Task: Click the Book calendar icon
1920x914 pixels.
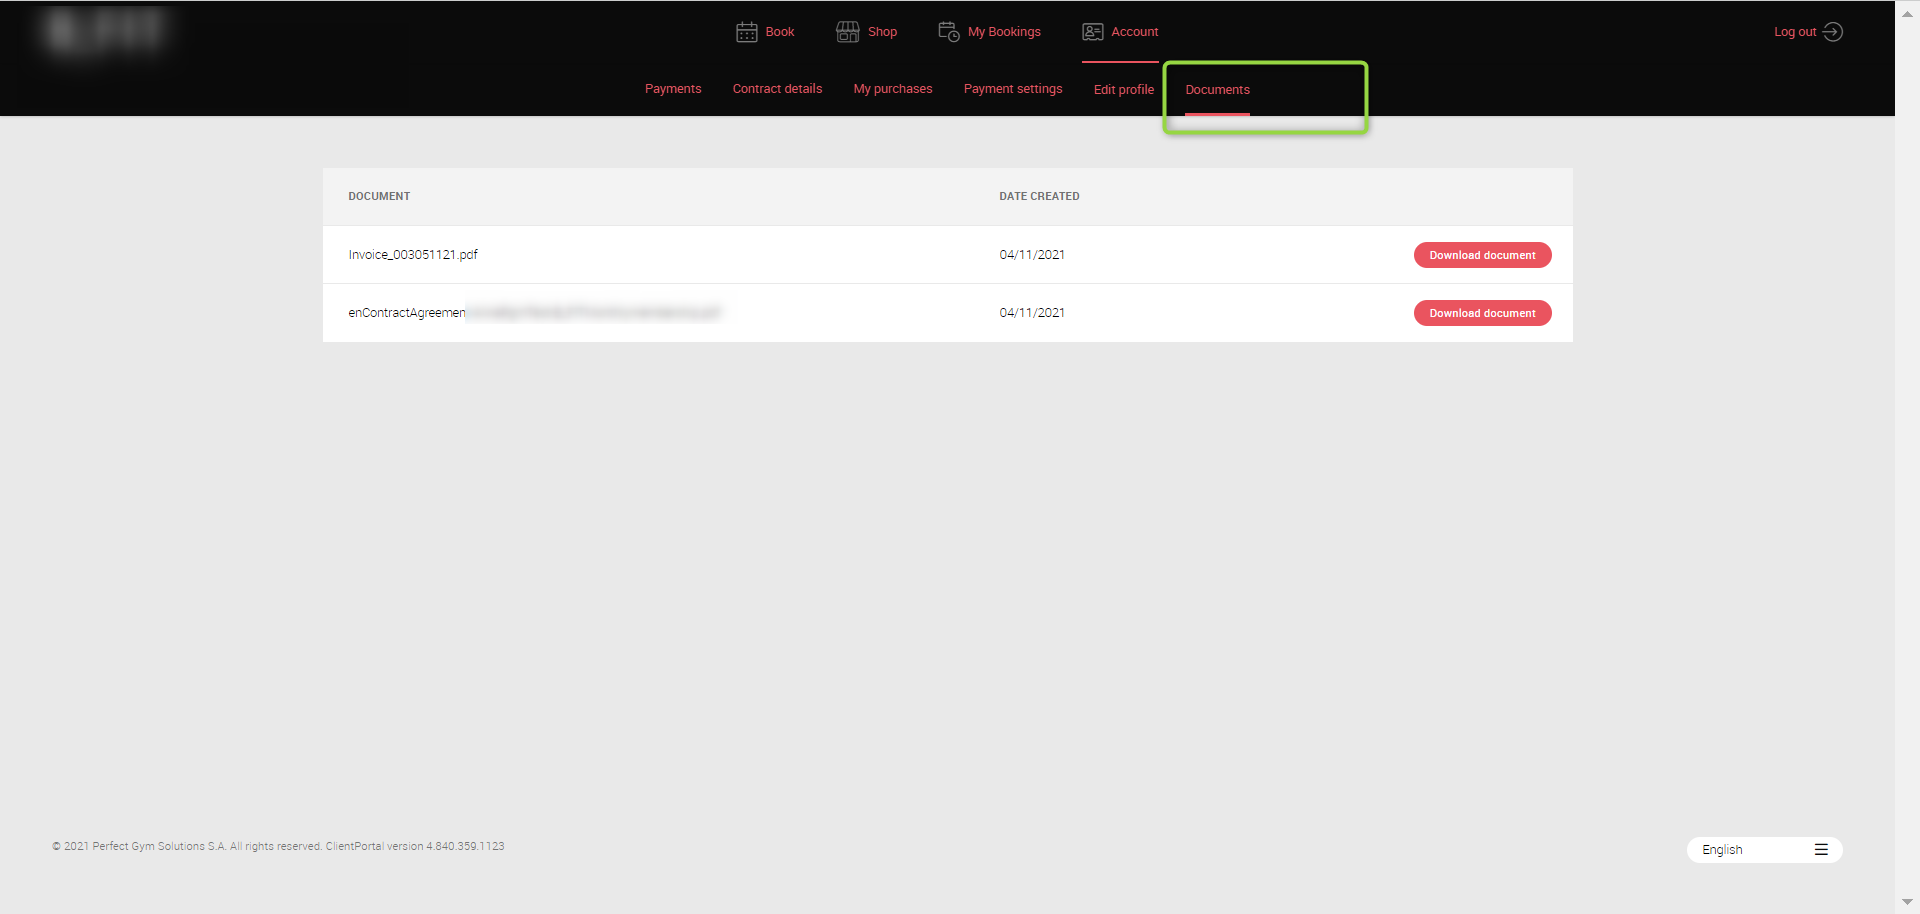Action: tap(746, 32)
